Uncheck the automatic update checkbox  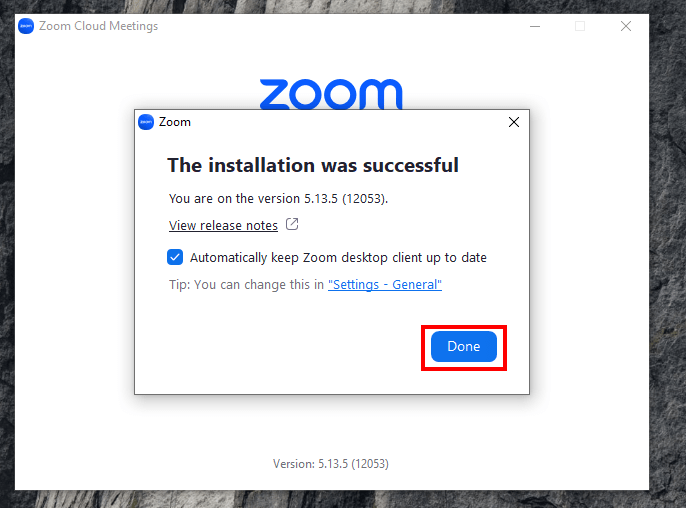pos(175,257)
